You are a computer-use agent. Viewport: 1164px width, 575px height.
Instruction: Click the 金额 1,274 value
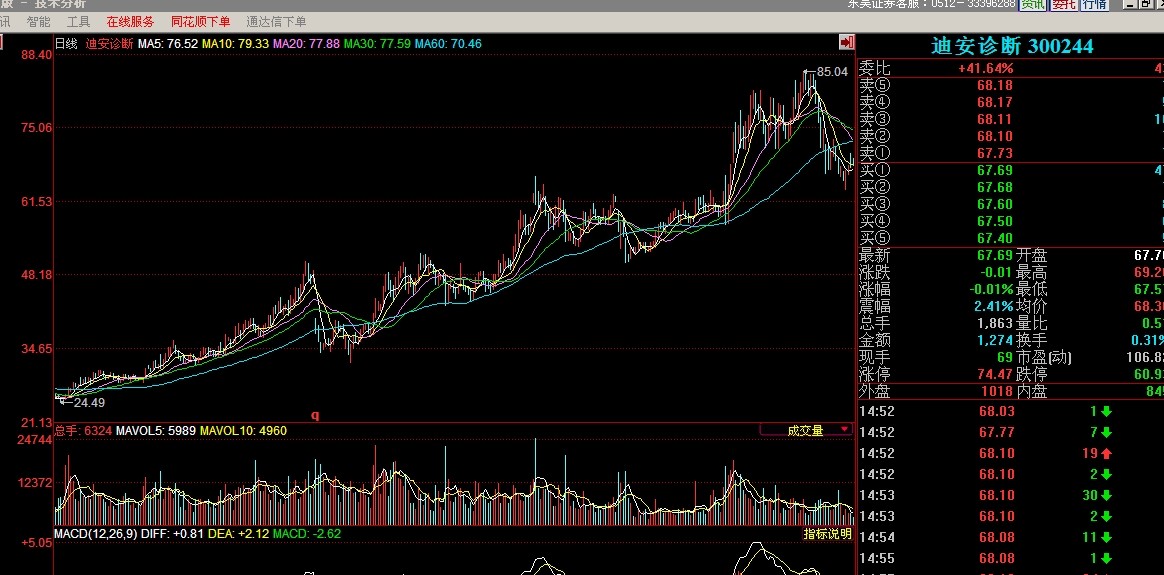click(995, 341)
